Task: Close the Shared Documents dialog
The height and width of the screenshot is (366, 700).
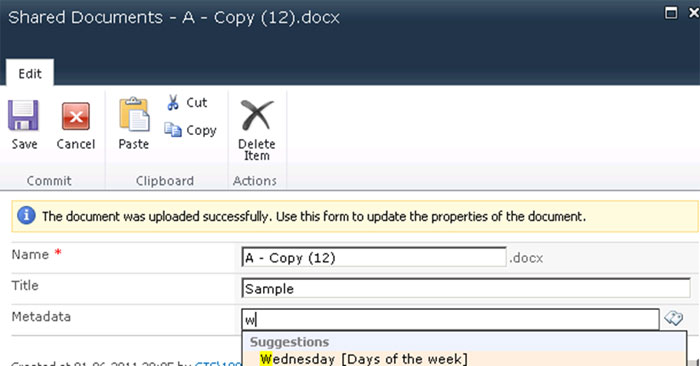Action: click(x=694, y=12)
